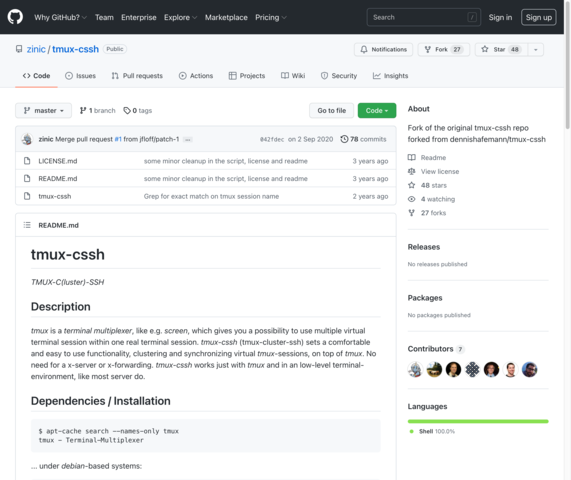Click the Packages heading link
Screen dimensions: 571x480
pos(425,298)
